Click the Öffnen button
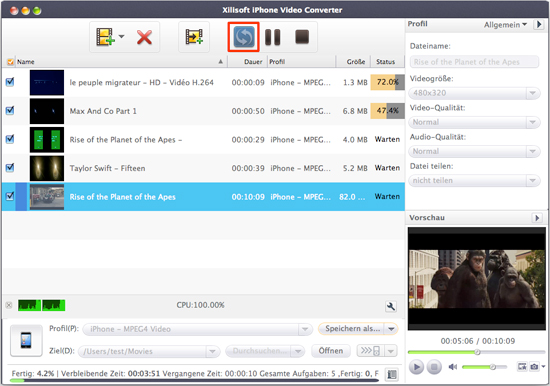550x386 pixels. (x=331, y=351)
